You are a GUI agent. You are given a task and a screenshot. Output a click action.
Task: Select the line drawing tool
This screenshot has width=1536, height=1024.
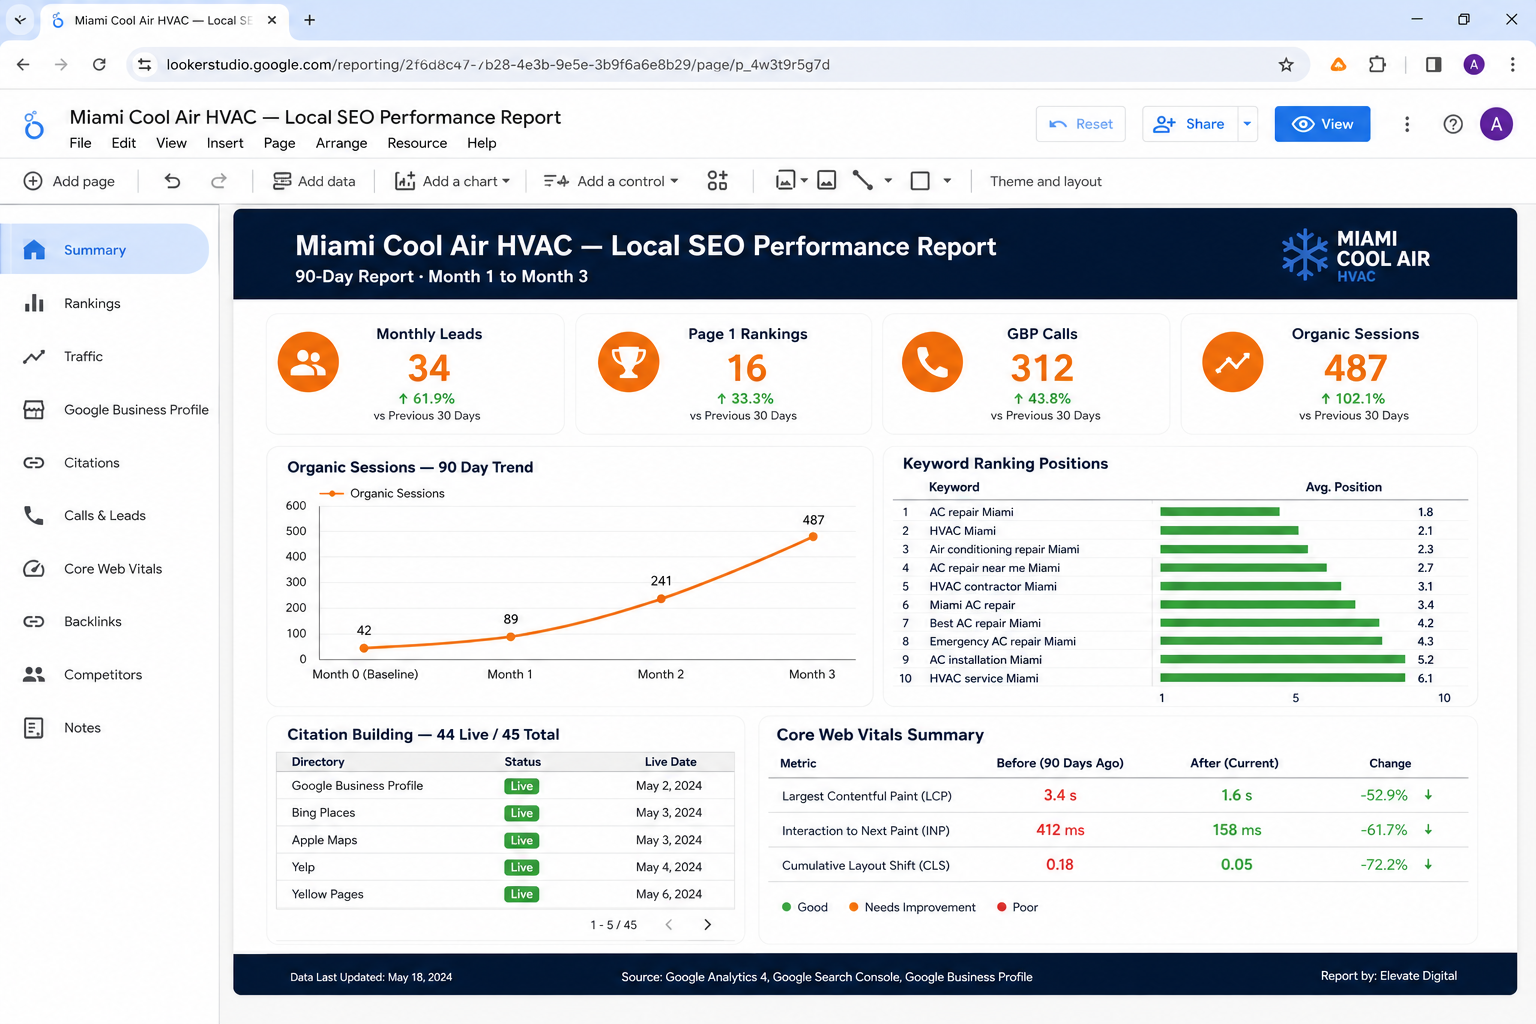862,181
